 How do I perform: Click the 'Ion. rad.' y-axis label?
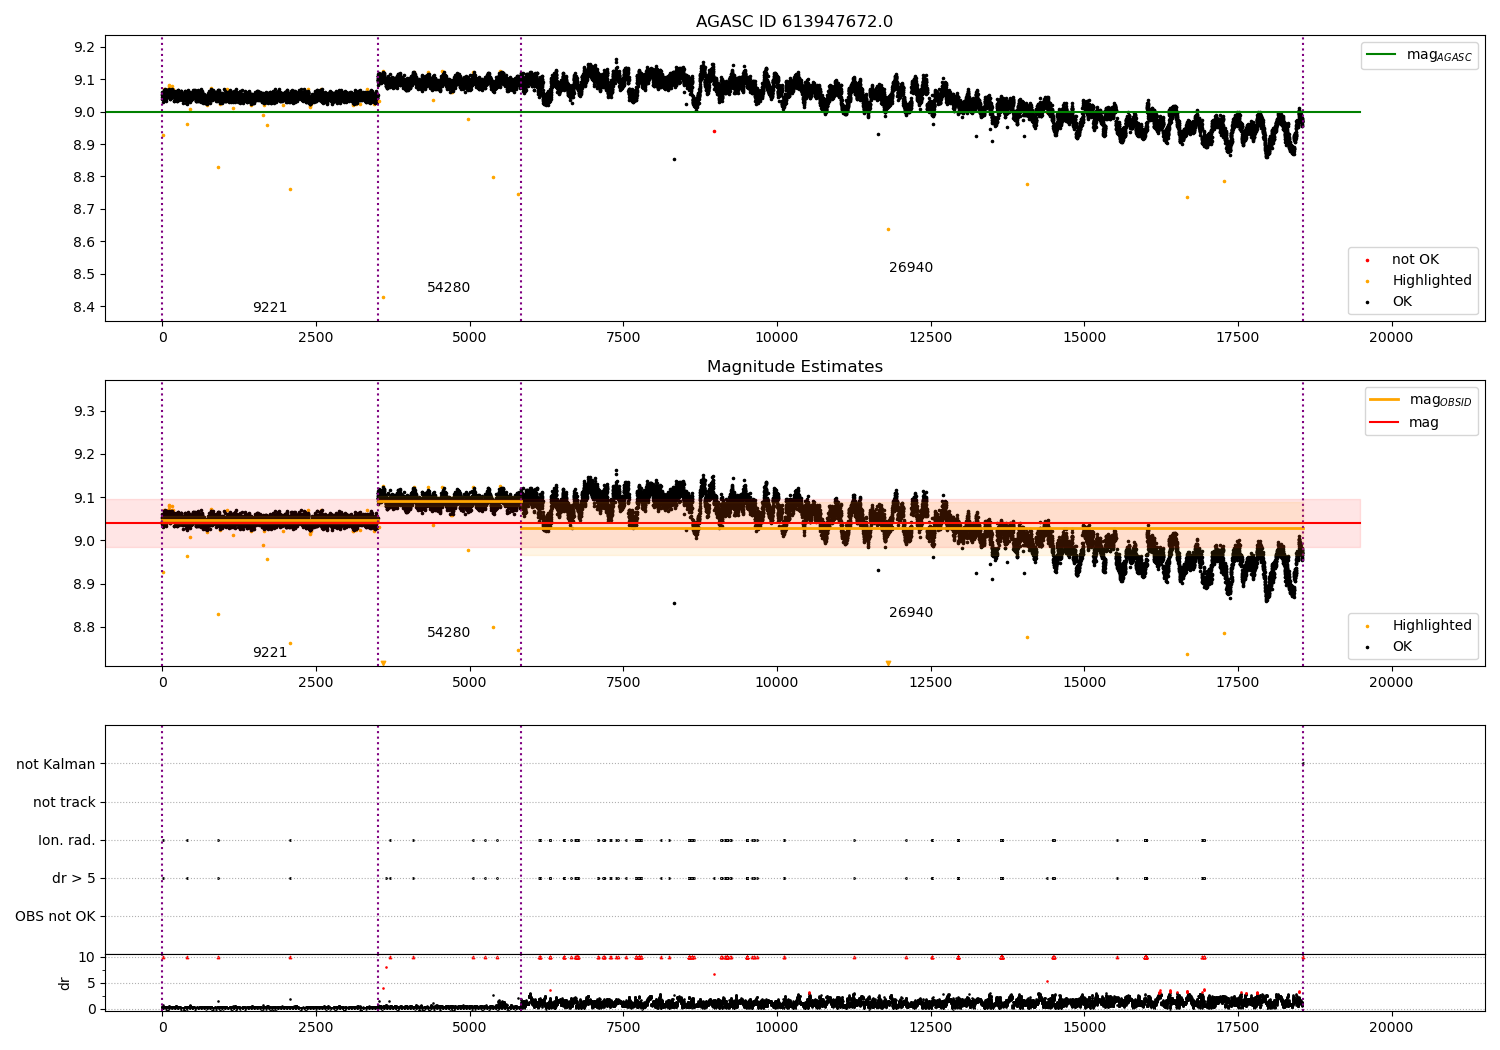point(67,841)
